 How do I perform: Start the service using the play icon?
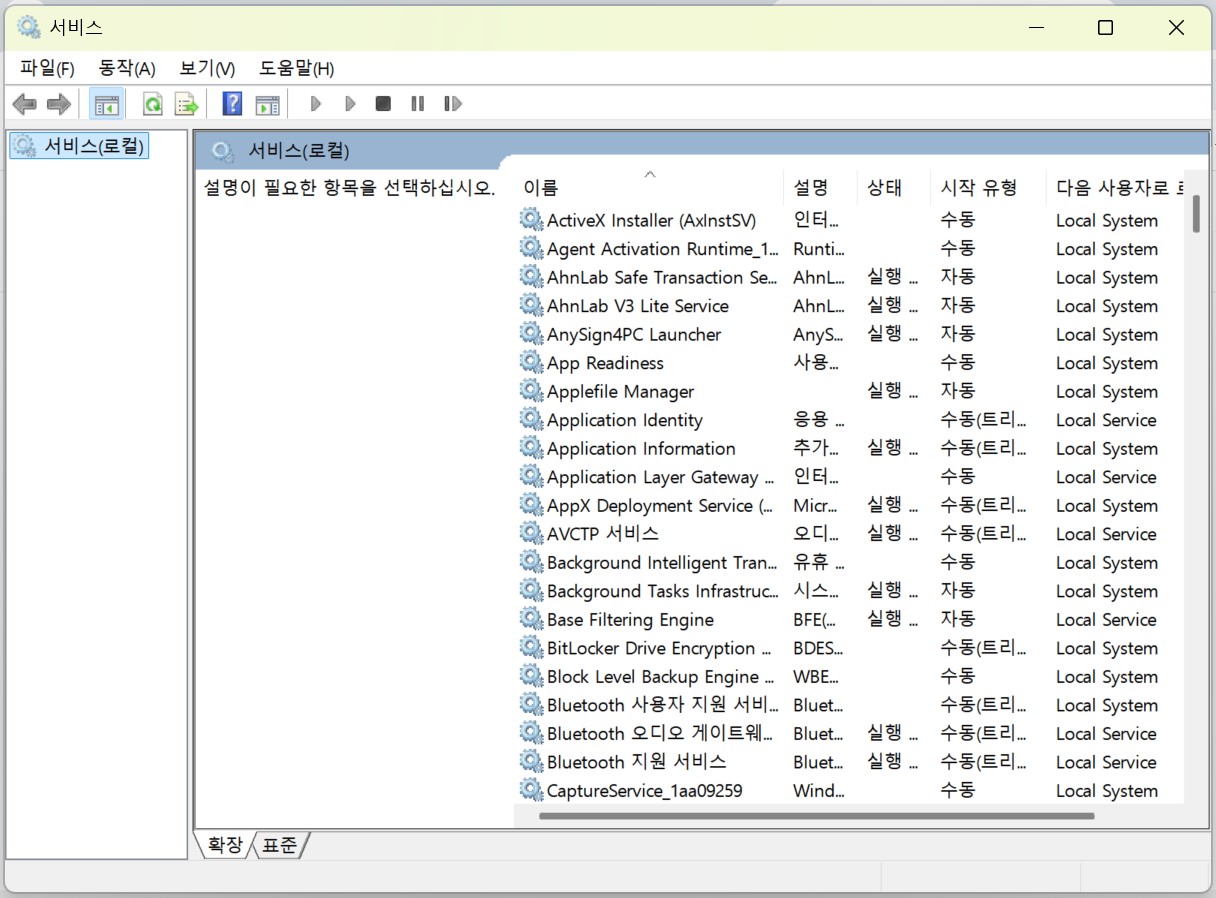[x=315, y=103]
